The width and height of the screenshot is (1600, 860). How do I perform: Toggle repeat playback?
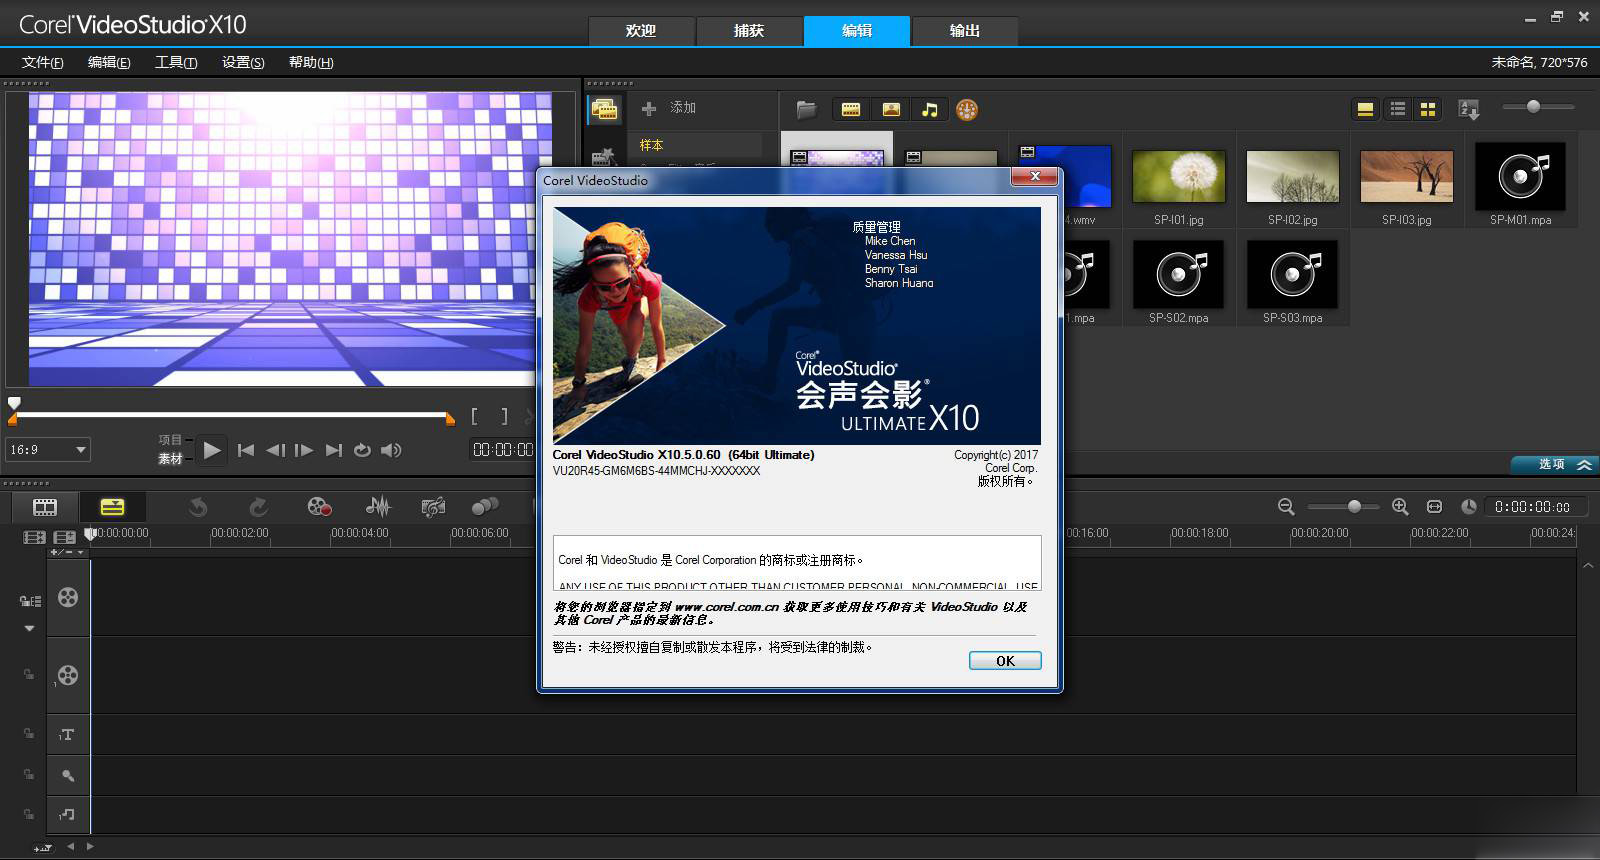tap(362, 450)
